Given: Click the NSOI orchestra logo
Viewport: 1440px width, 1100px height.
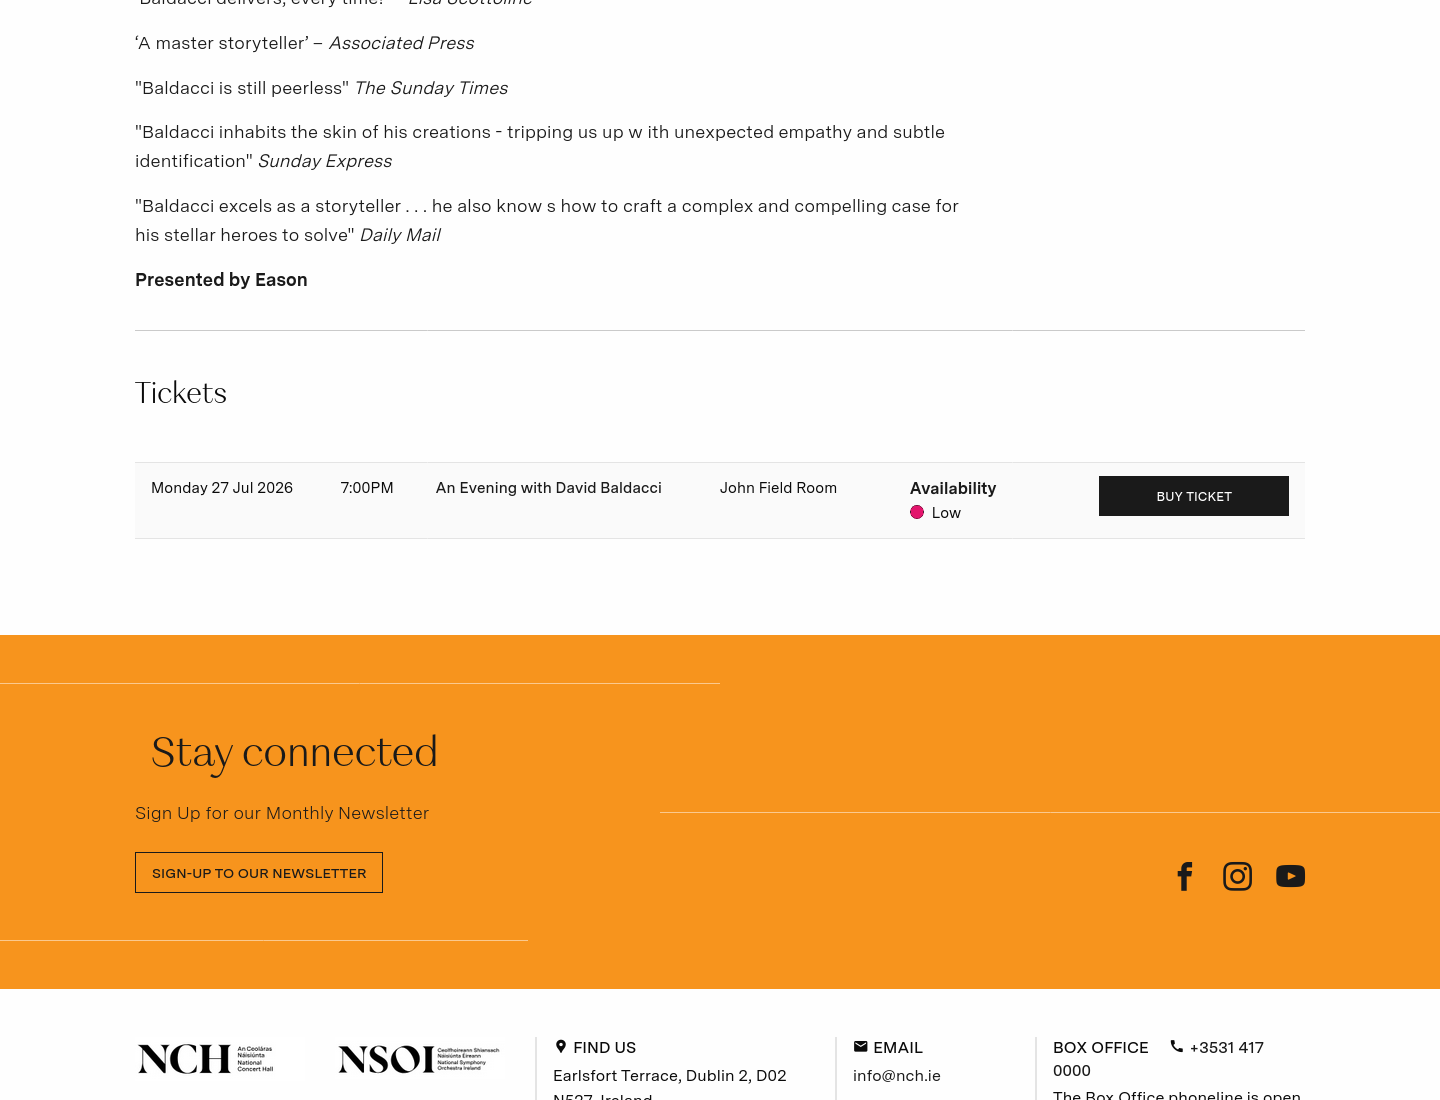Looking at the screenshot, I should pos(419,1059).
